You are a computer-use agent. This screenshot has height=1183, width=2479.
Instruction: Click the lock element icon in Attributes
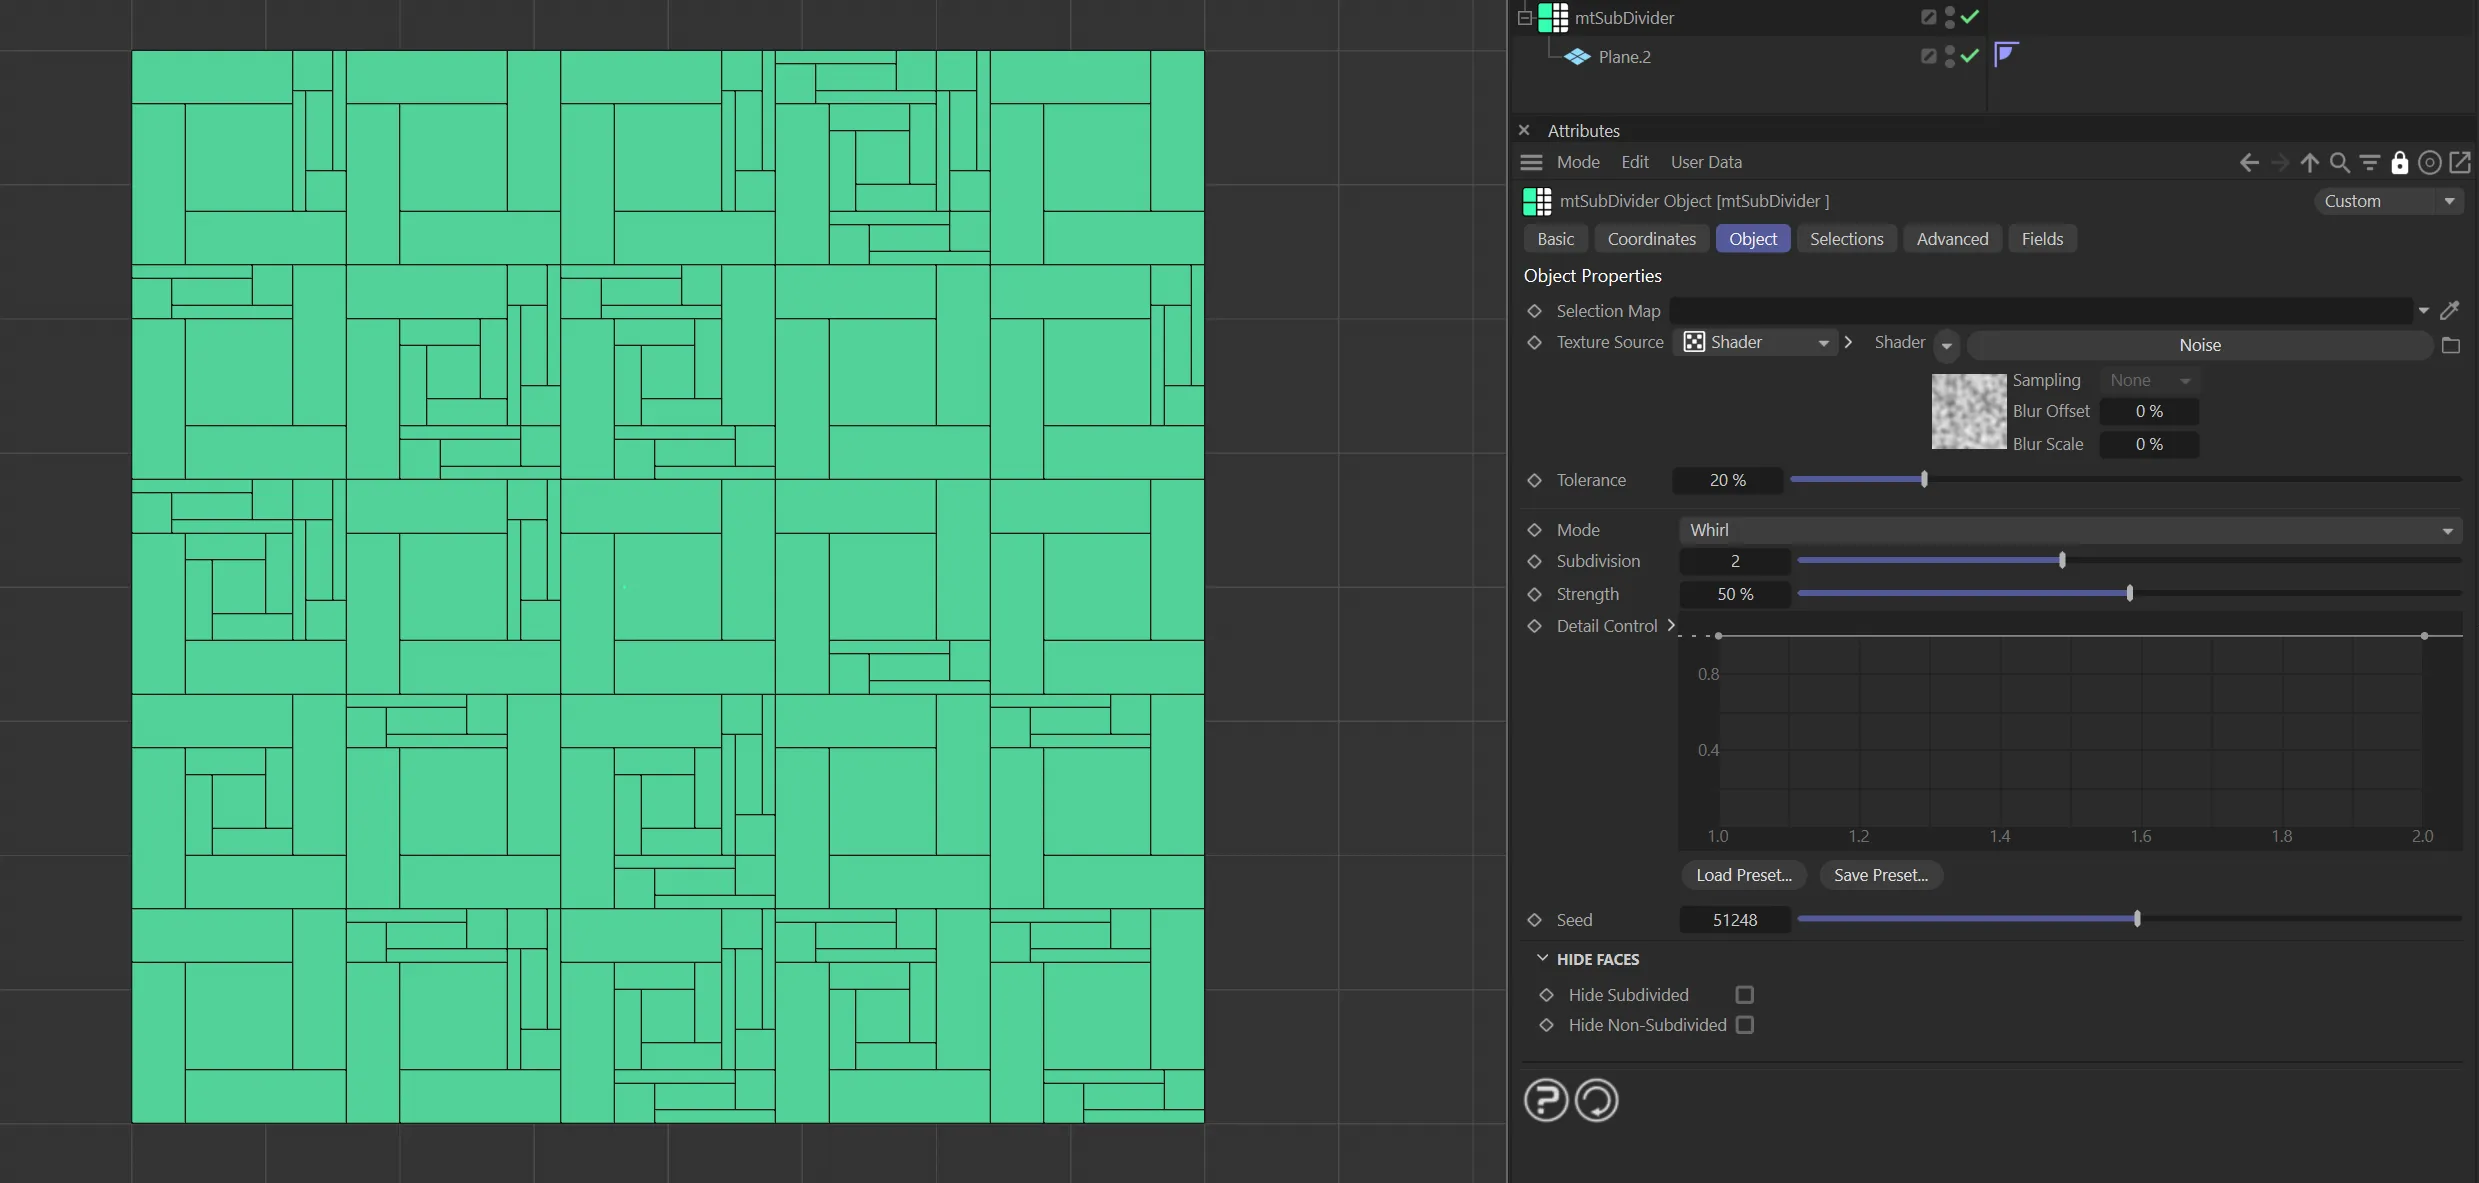tap(2399, 162)
